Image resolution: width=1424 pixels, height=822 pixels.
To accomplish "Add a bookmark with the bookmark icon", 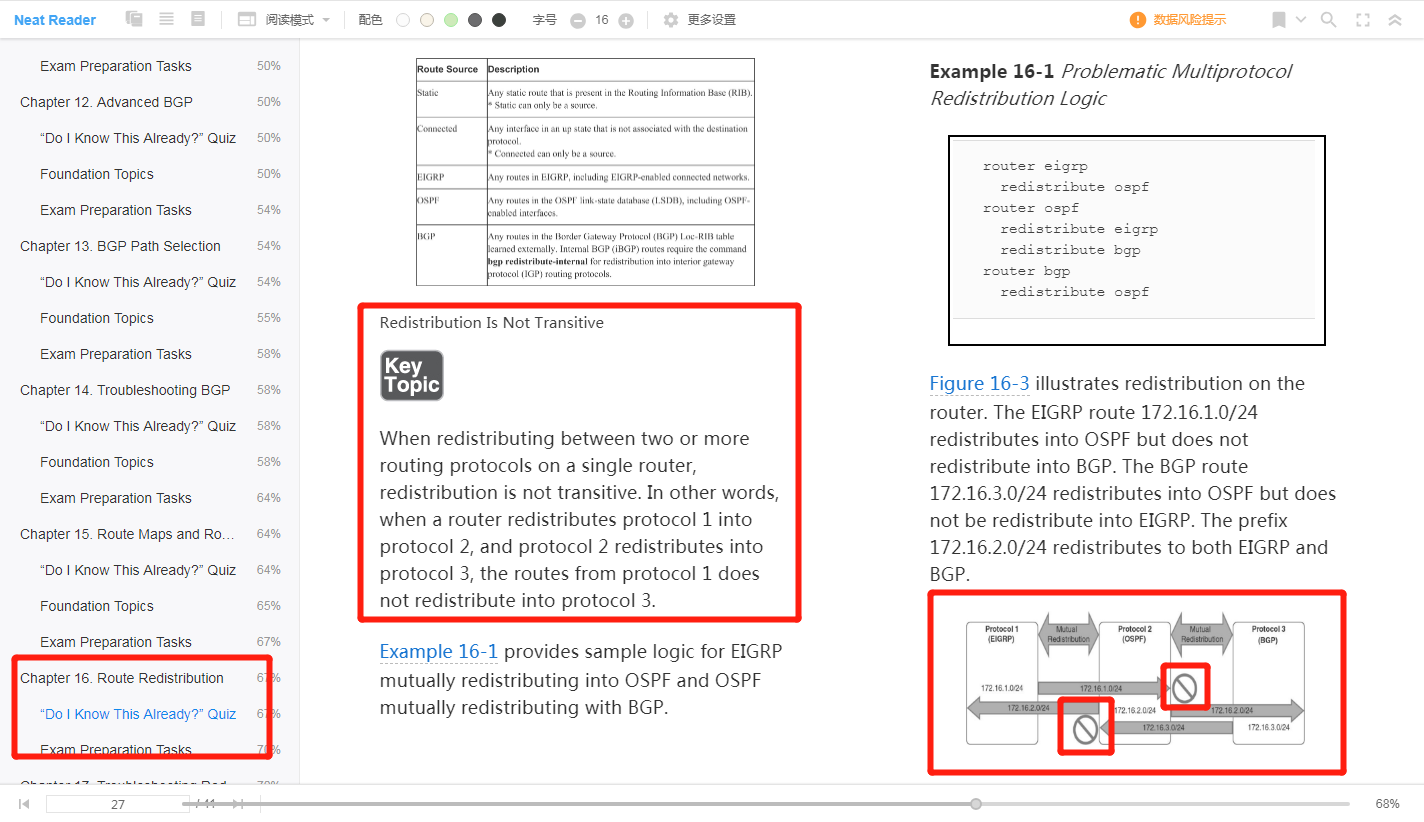I will point(1279,20).
